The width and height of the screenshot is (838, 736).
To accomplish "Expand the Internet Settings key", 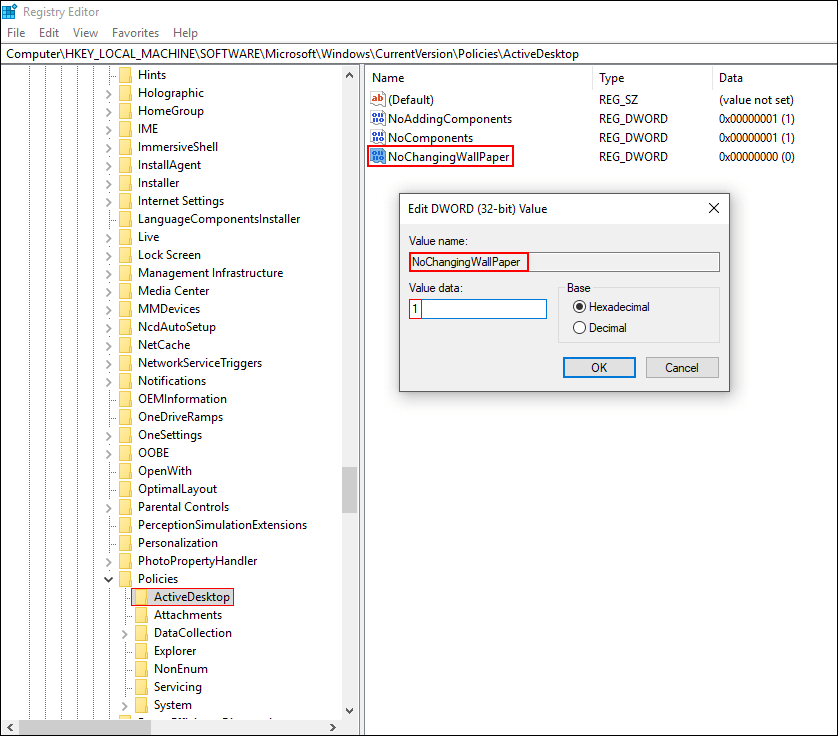I will (108, 202).
